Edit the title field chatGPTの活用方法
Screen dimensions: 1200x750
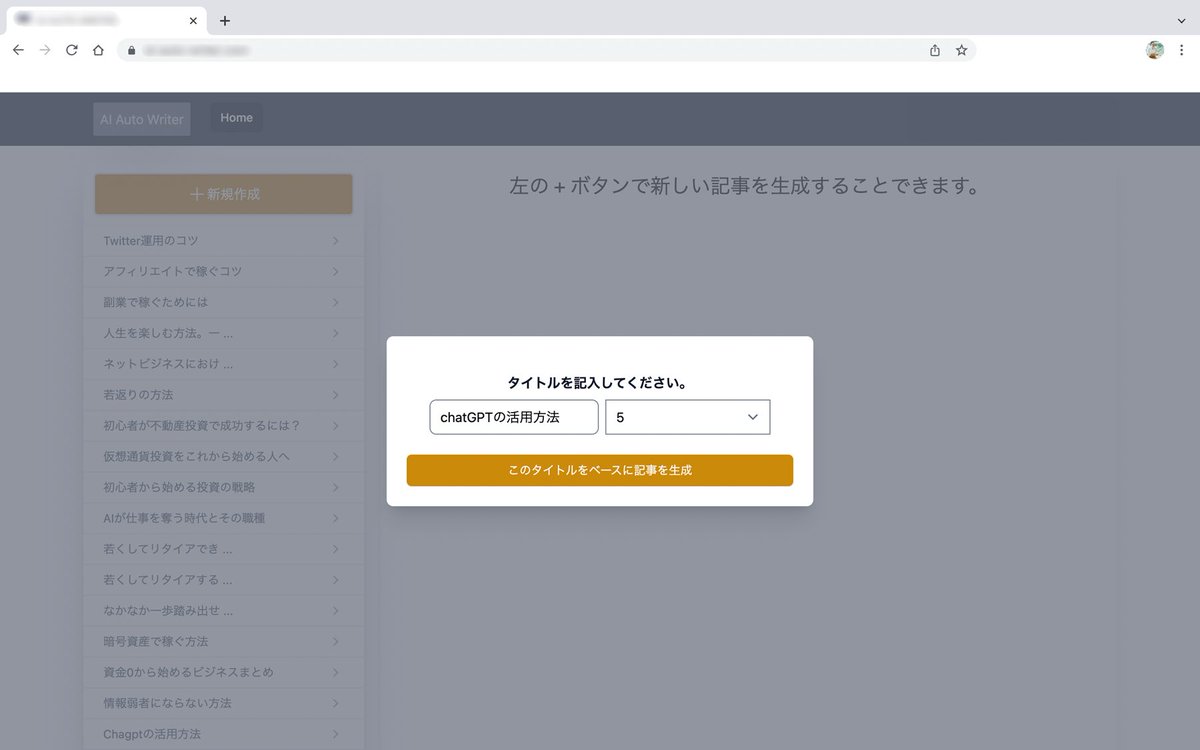click(x=514, y=417)
